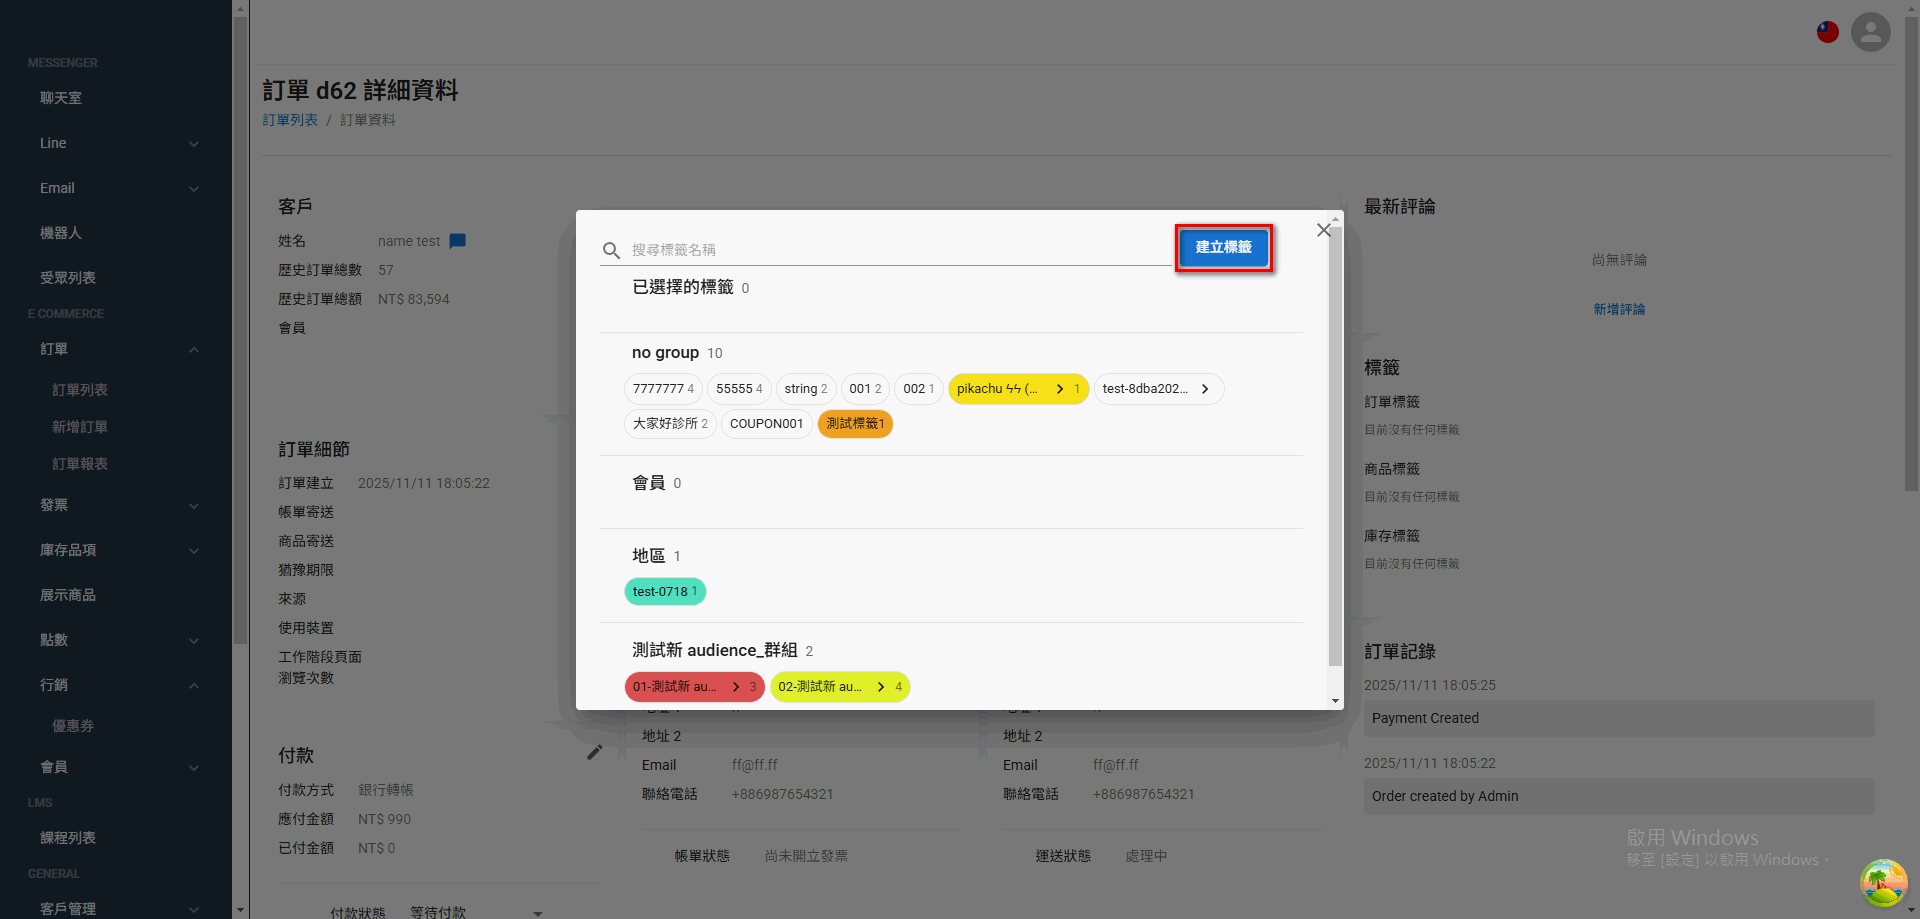Click the search magnifier icon in tag dialog
Image resolution: width=1920 pixels, height=919 pixels.
click(x=611, y=250)
